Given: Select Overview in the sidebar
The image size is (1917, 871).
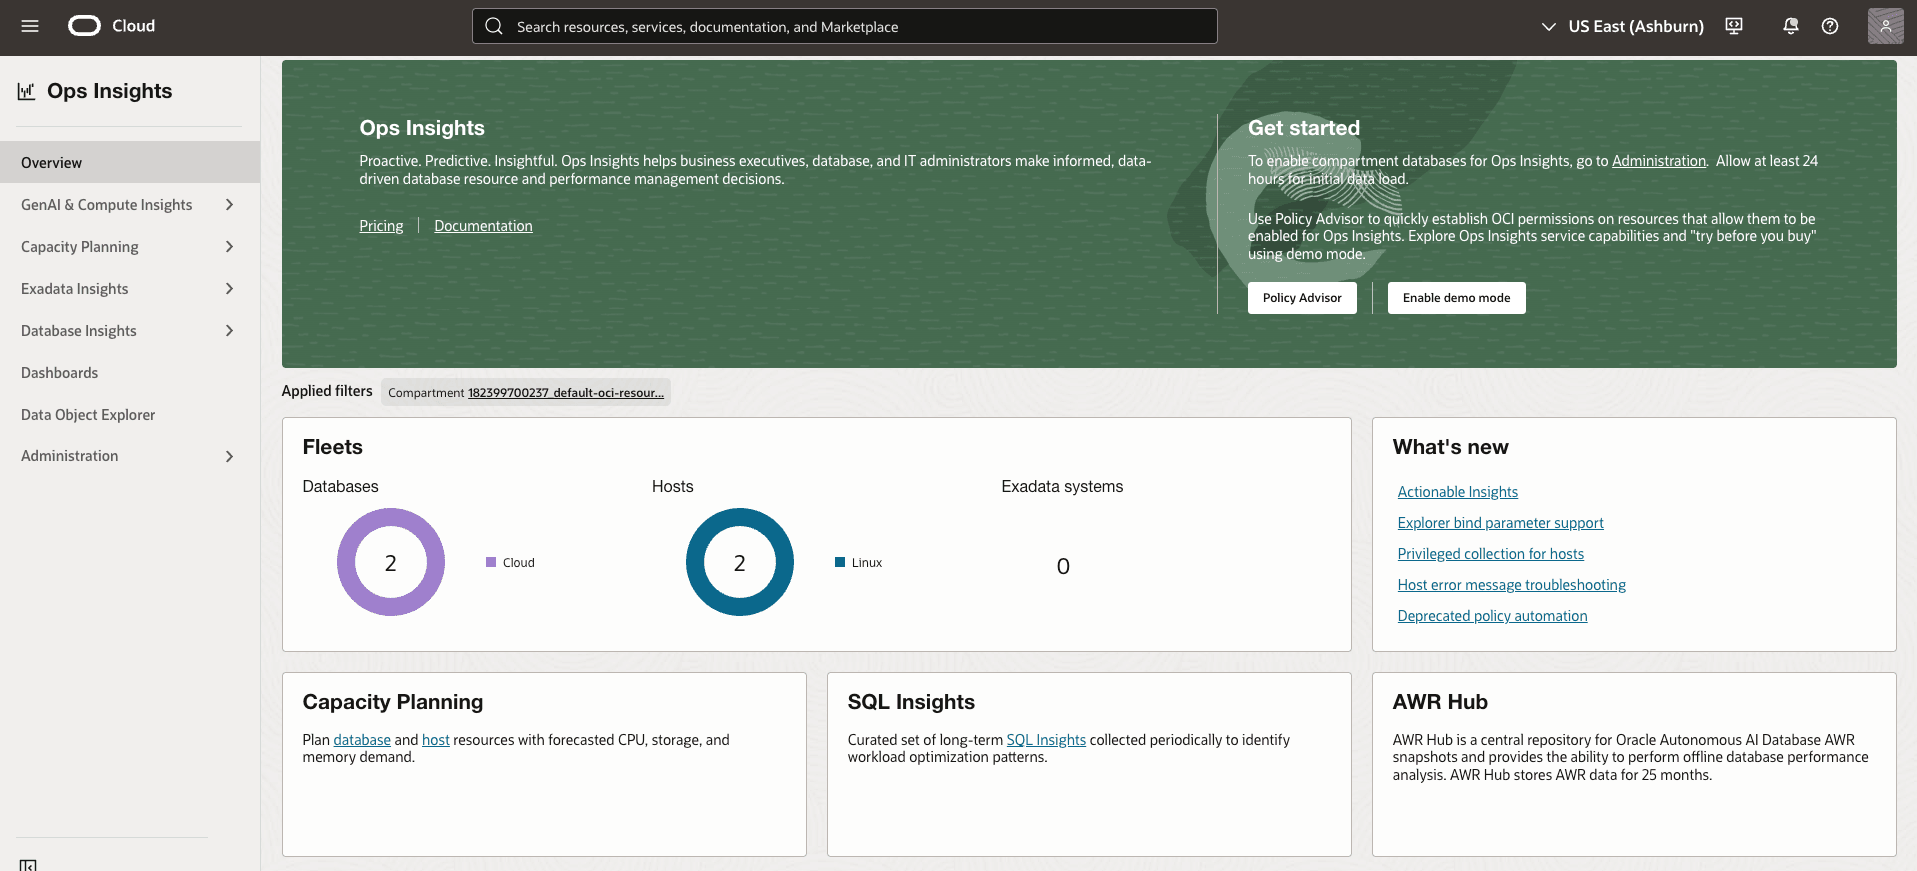Looking at the screenshot, I should coord(130,162).
